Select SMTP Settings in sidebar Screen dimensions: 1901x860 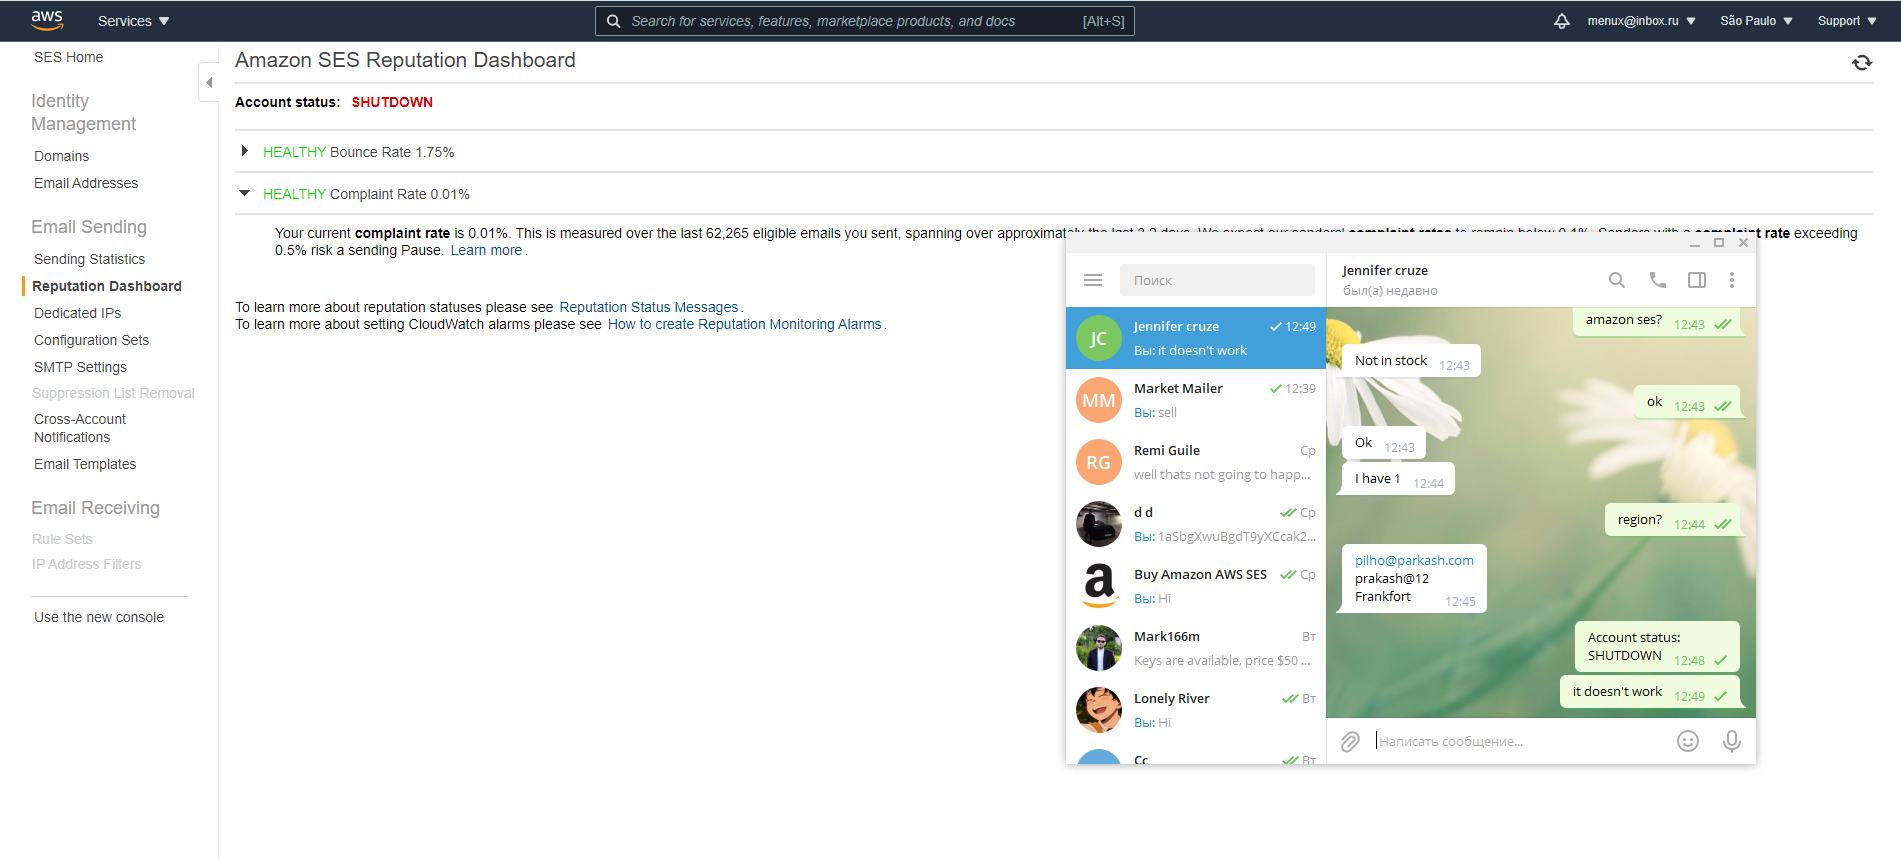(80, 367)
